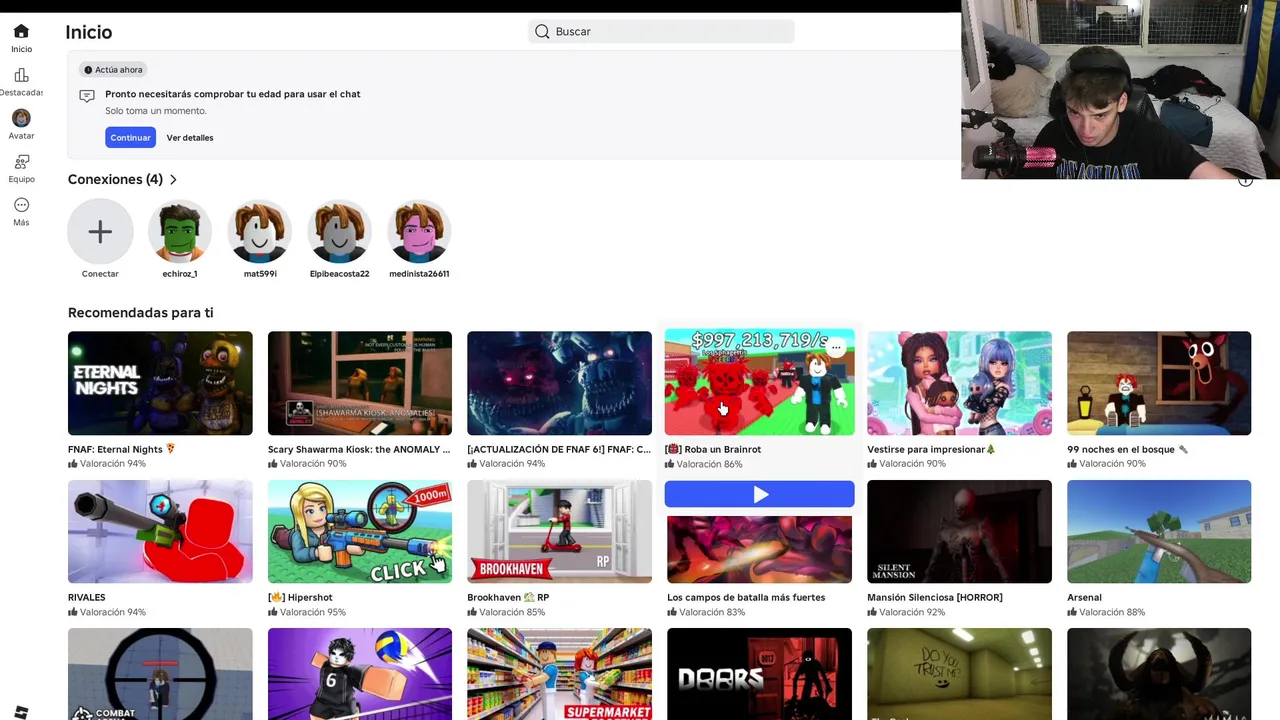
Task: Open FNAF: Eternal Nights game thumbnail
Action: (160, 383)
